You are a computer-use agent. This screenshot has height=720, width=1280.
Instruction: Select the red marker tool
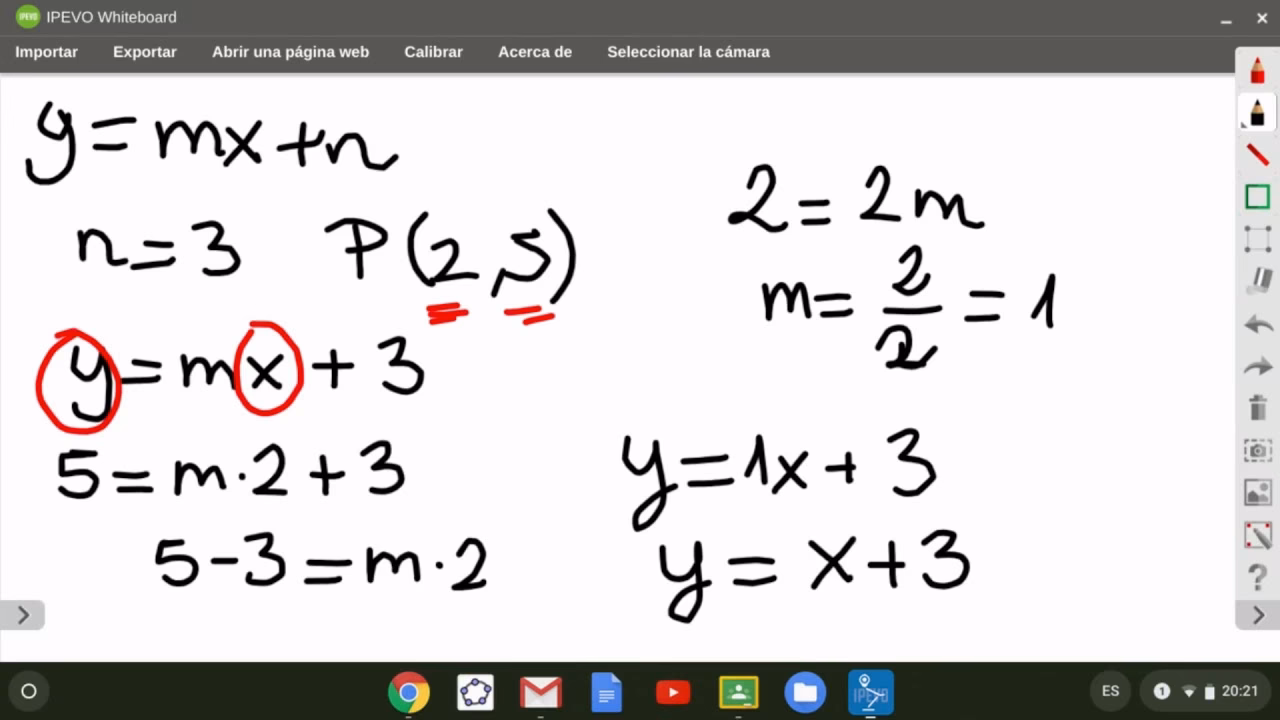(1257, 69)
